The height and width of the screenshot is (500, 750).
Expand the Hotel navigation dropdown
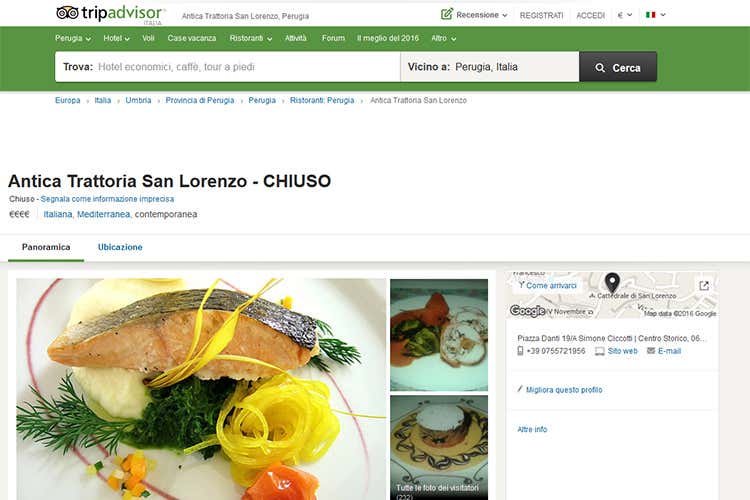116,38
